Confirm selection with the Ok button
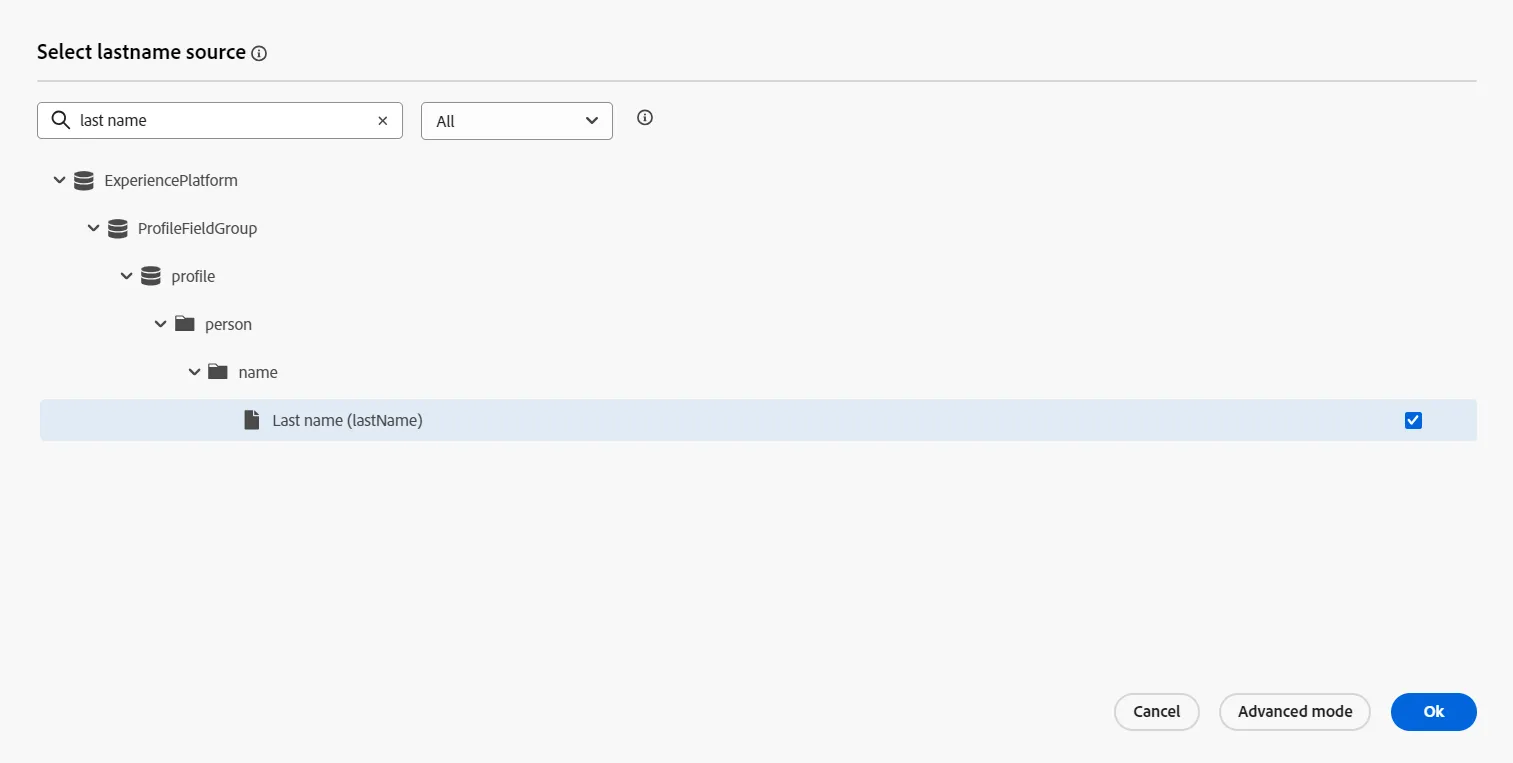1513x763 pixels. pos(1434,712)
